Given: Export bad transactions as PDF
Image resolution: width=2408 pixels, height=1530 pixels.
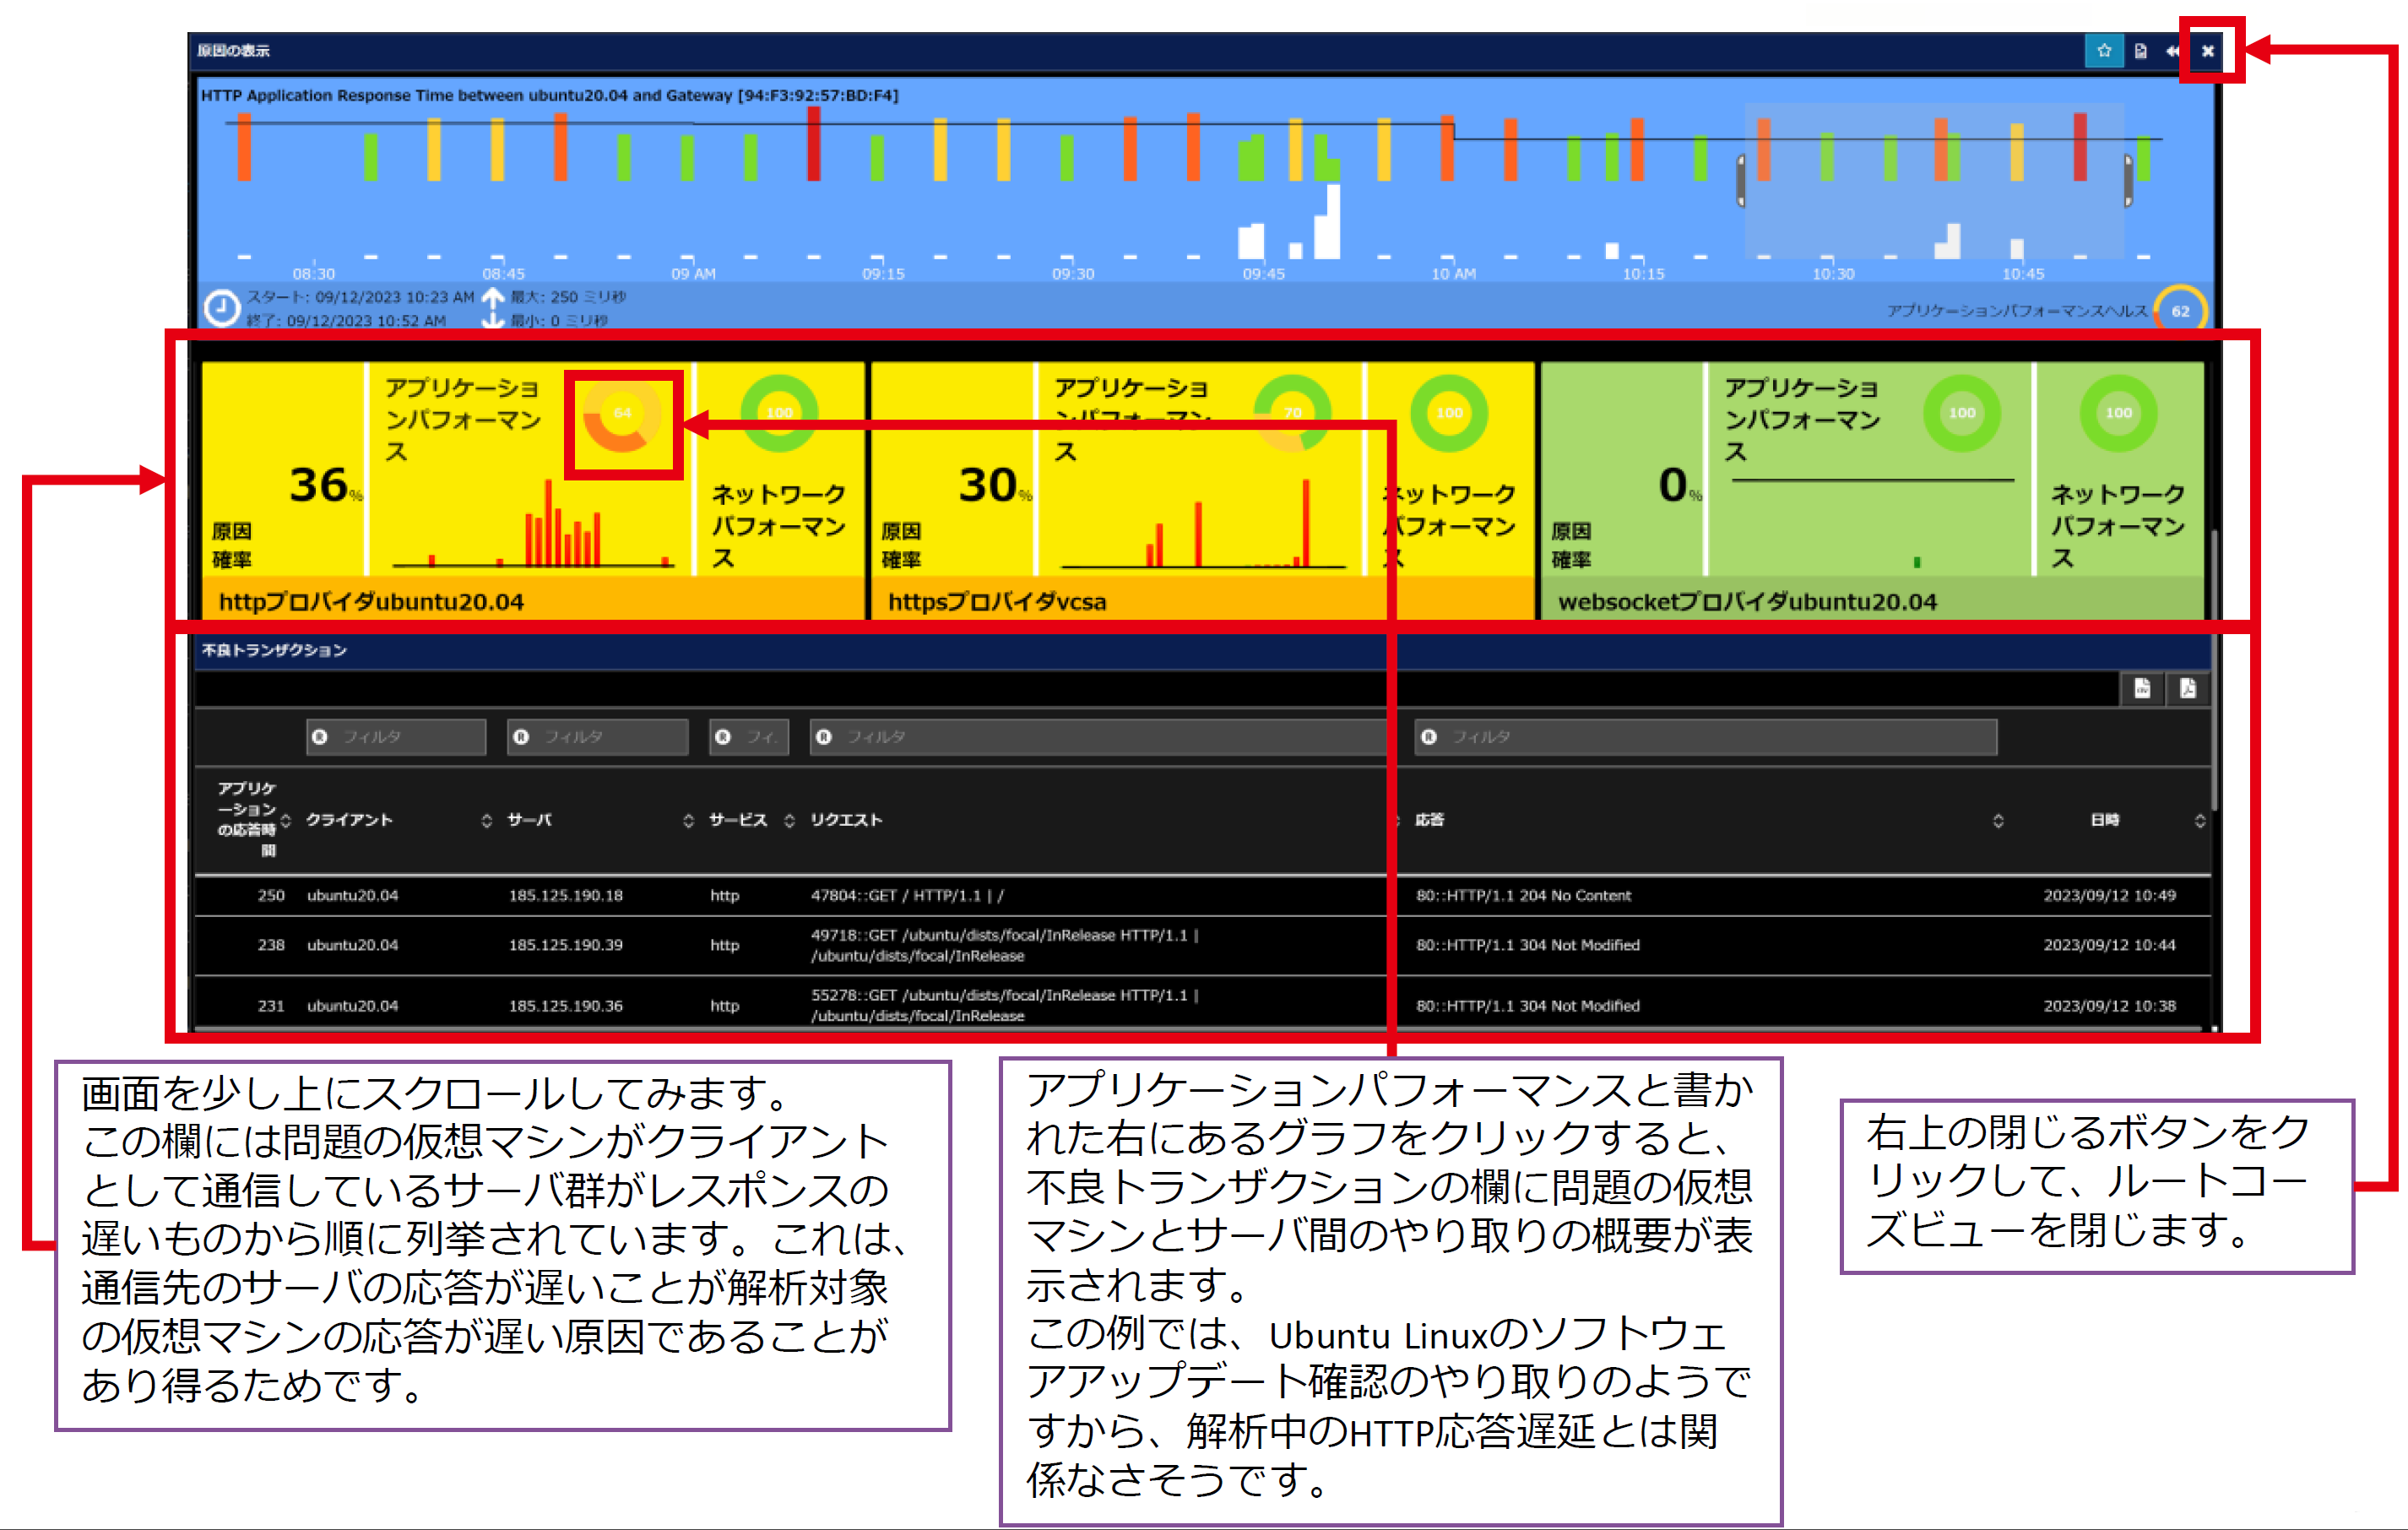Looking at the screenshot, I should [2187, 688].
